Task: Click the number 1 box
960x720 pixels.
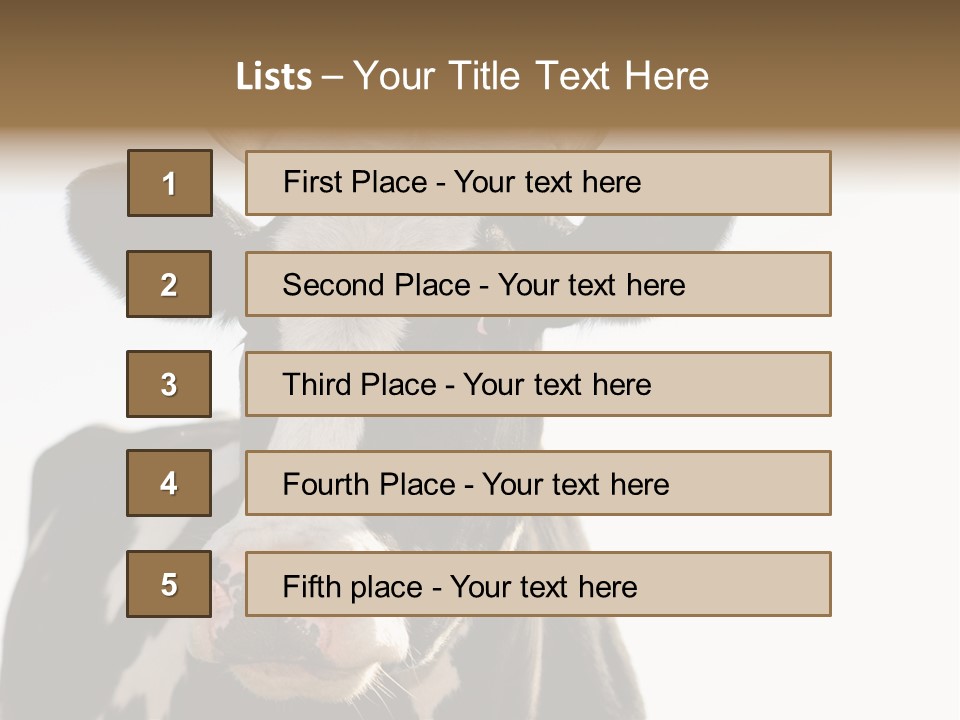Action: click(x=170, y=183)
